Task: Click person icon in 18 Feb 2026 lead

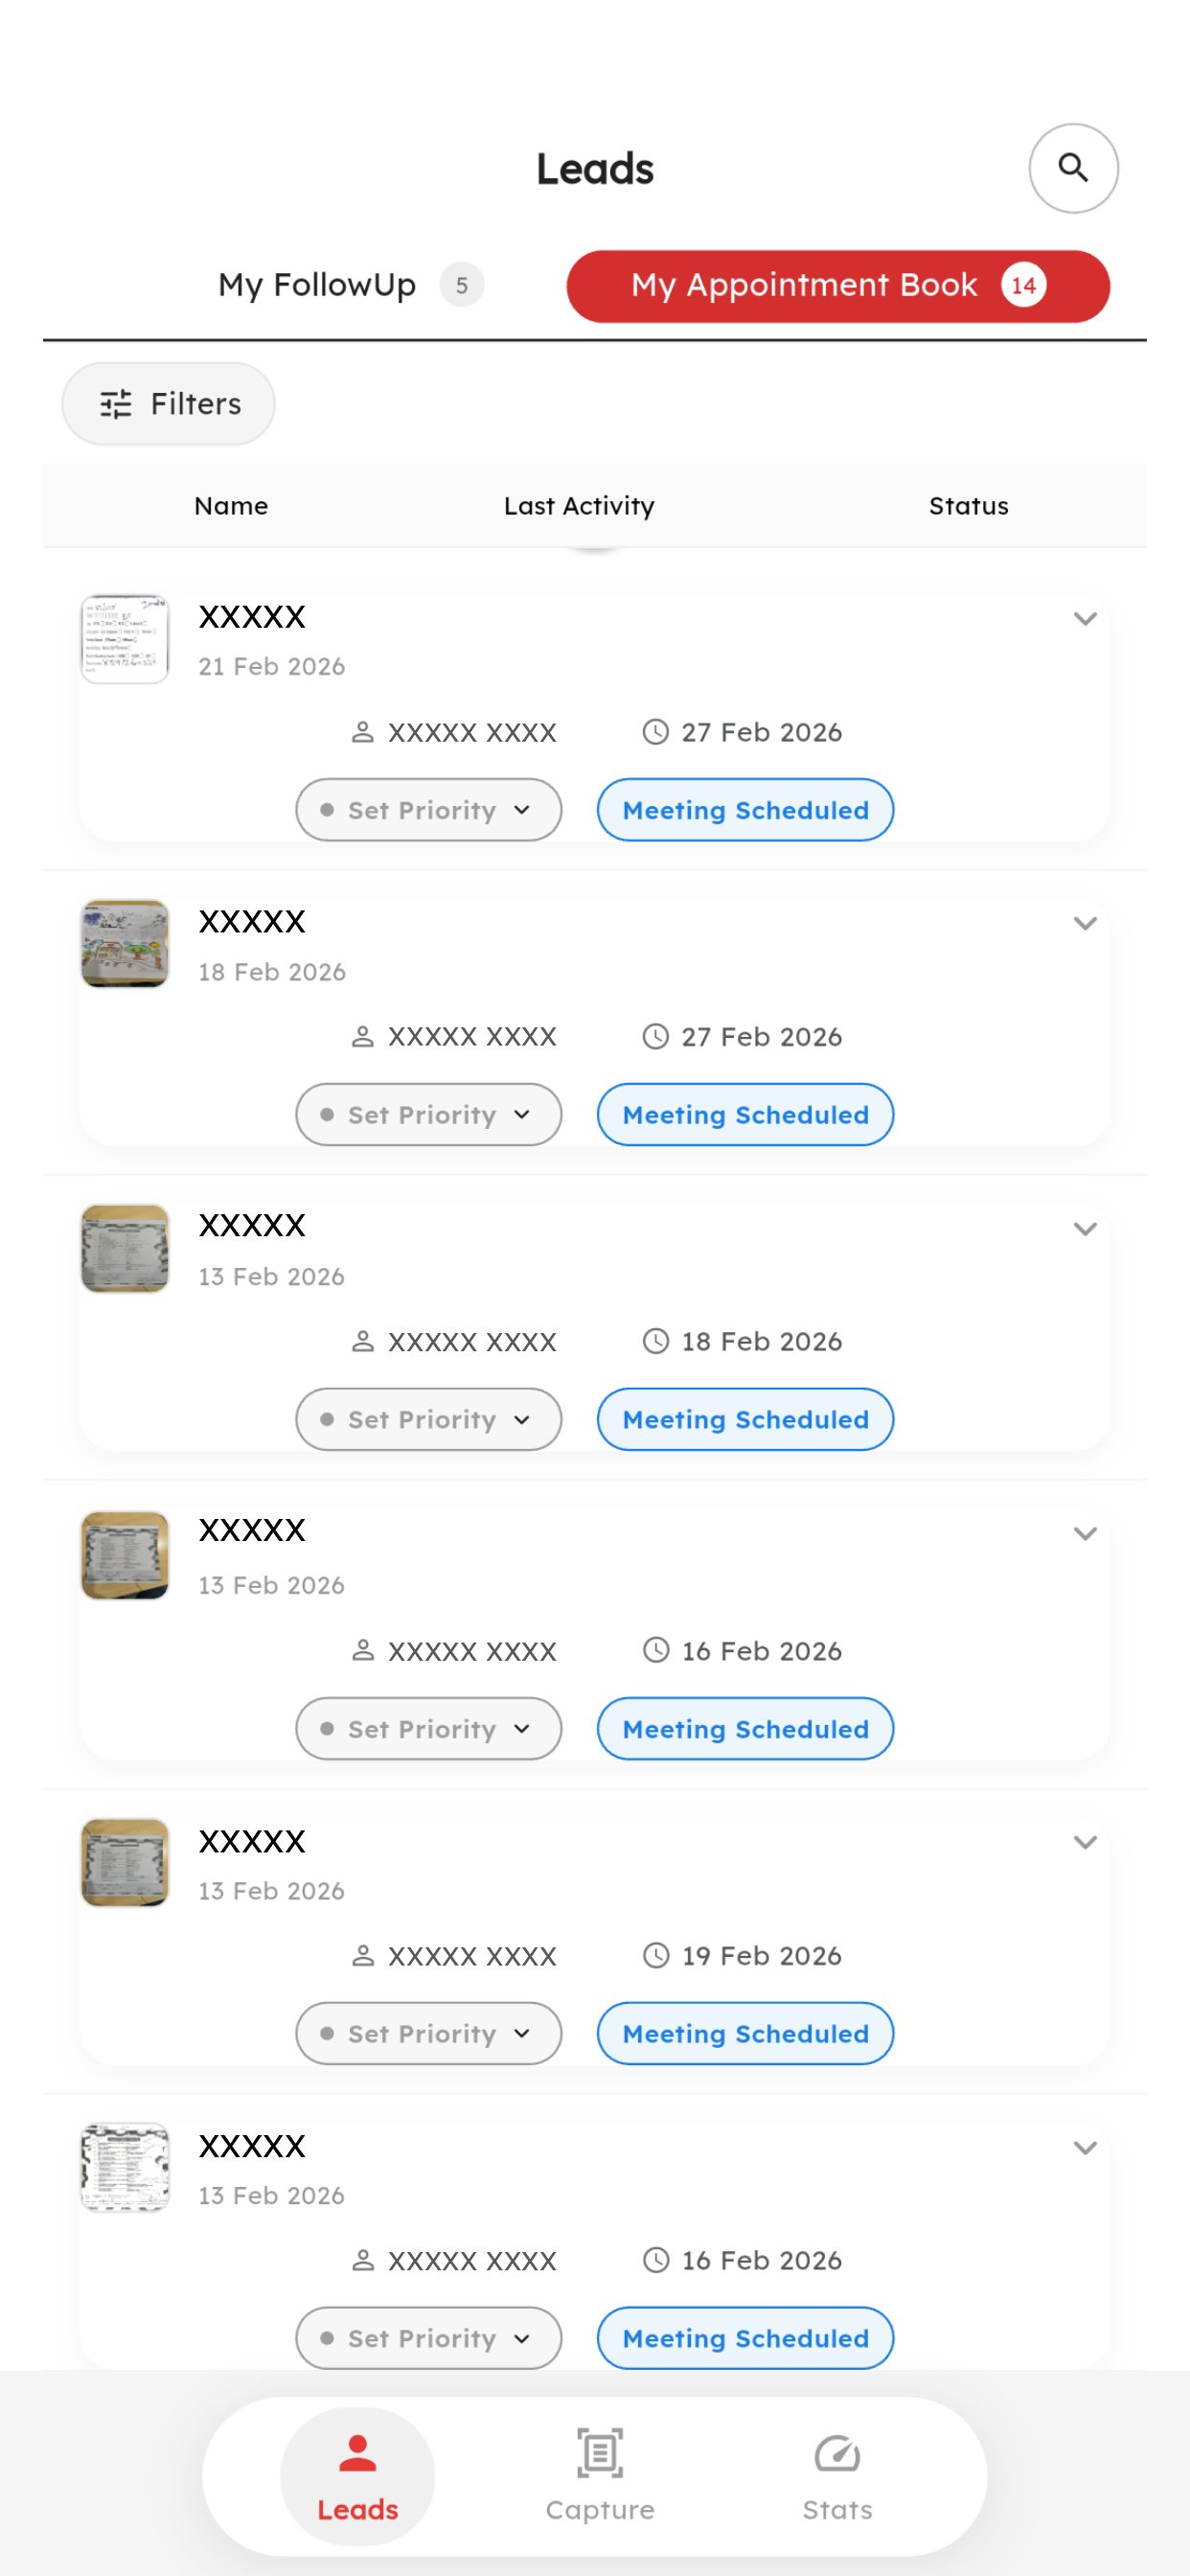Action: [x=363, y=1037]
